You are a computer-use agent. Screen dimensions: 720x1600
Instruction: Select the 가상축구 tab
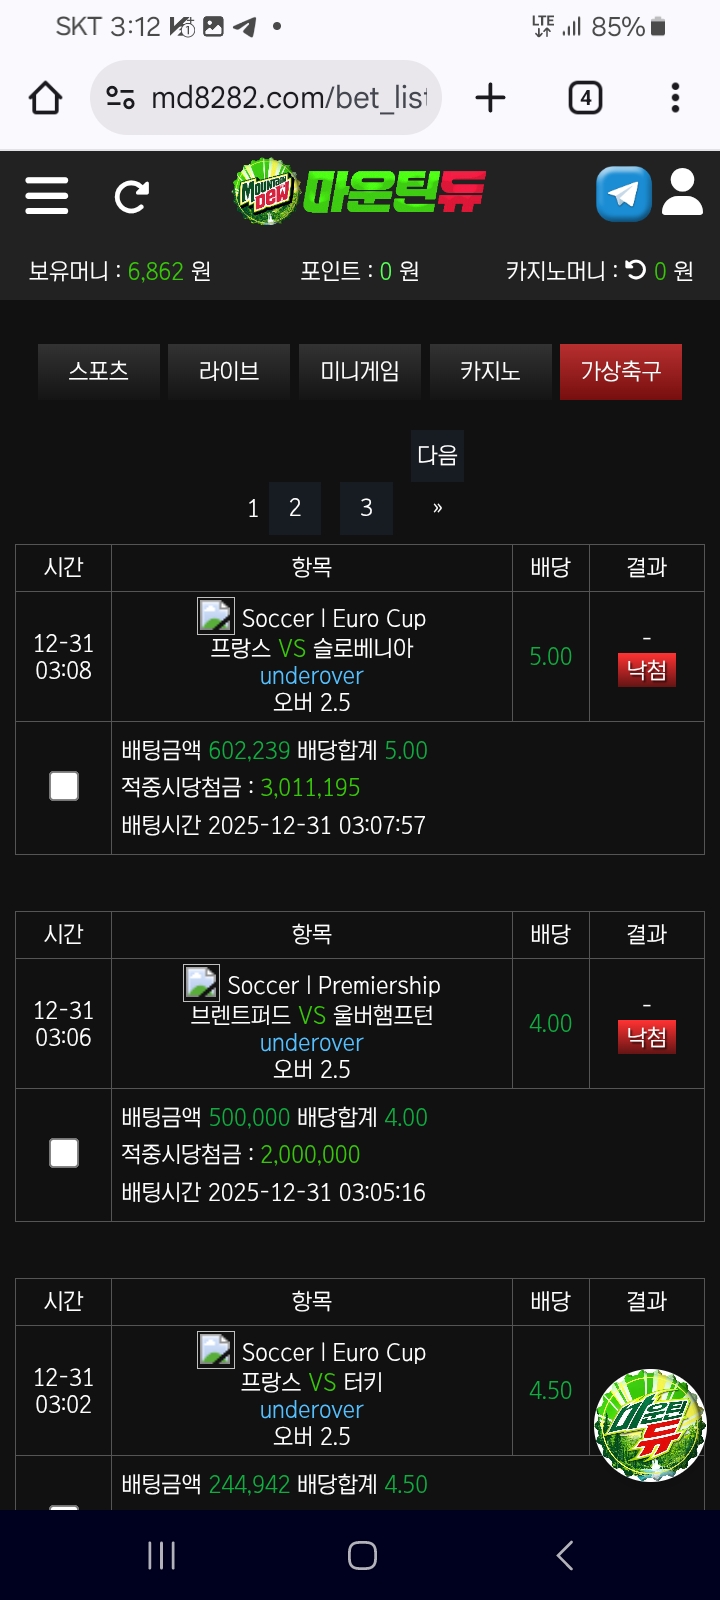coord(621,372)
